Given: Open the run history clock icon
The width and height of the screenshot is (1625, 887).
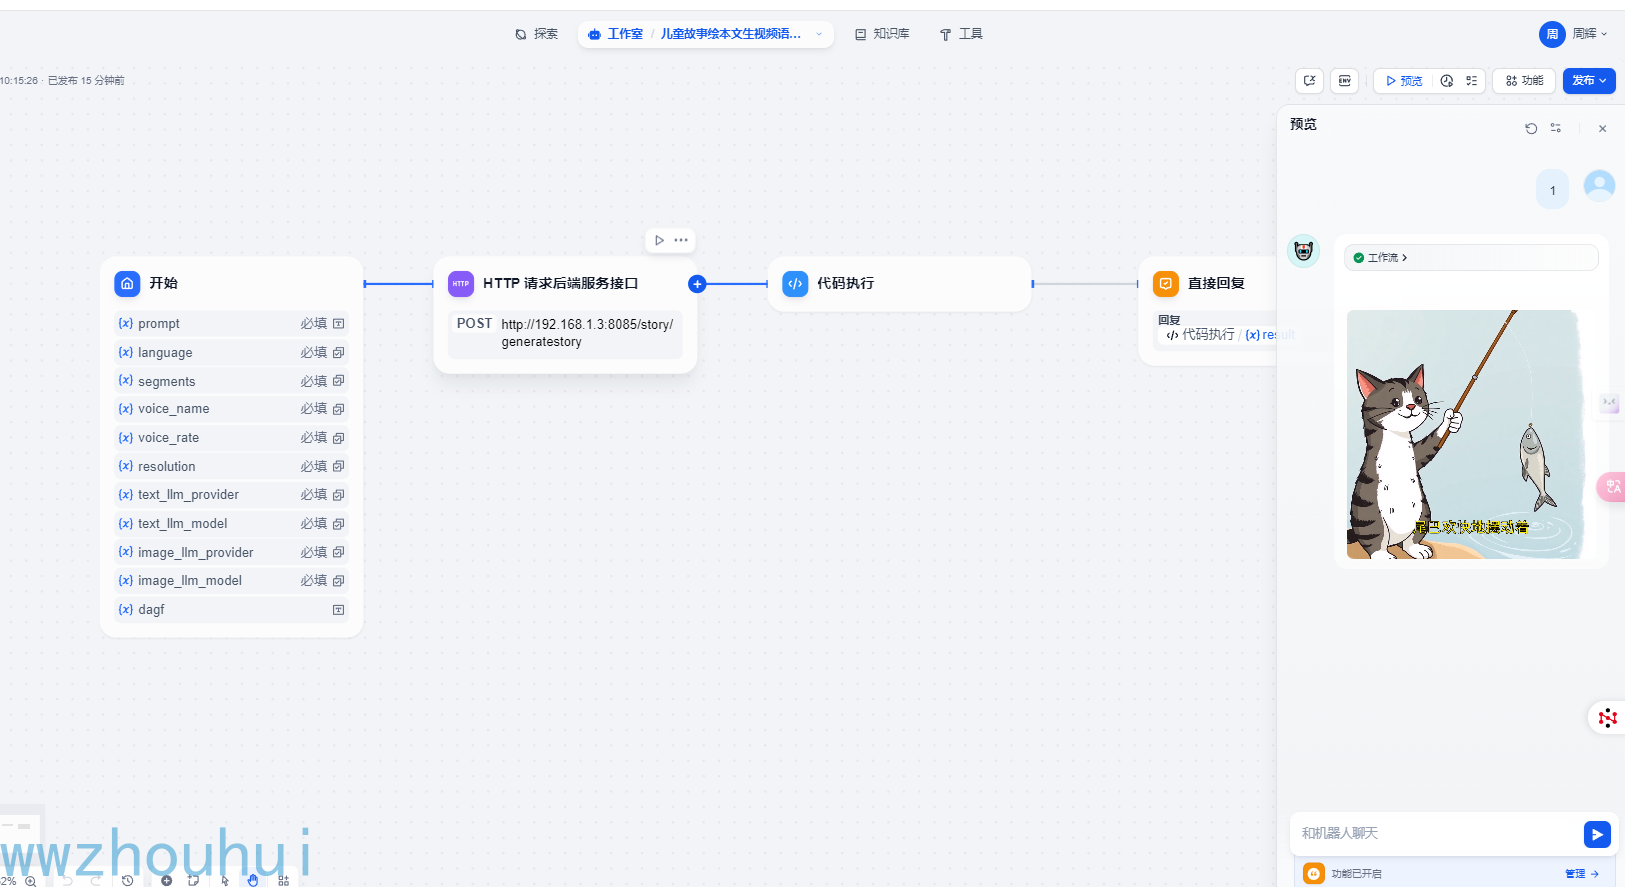Looking at the screenshot, I should point(1447,81).
